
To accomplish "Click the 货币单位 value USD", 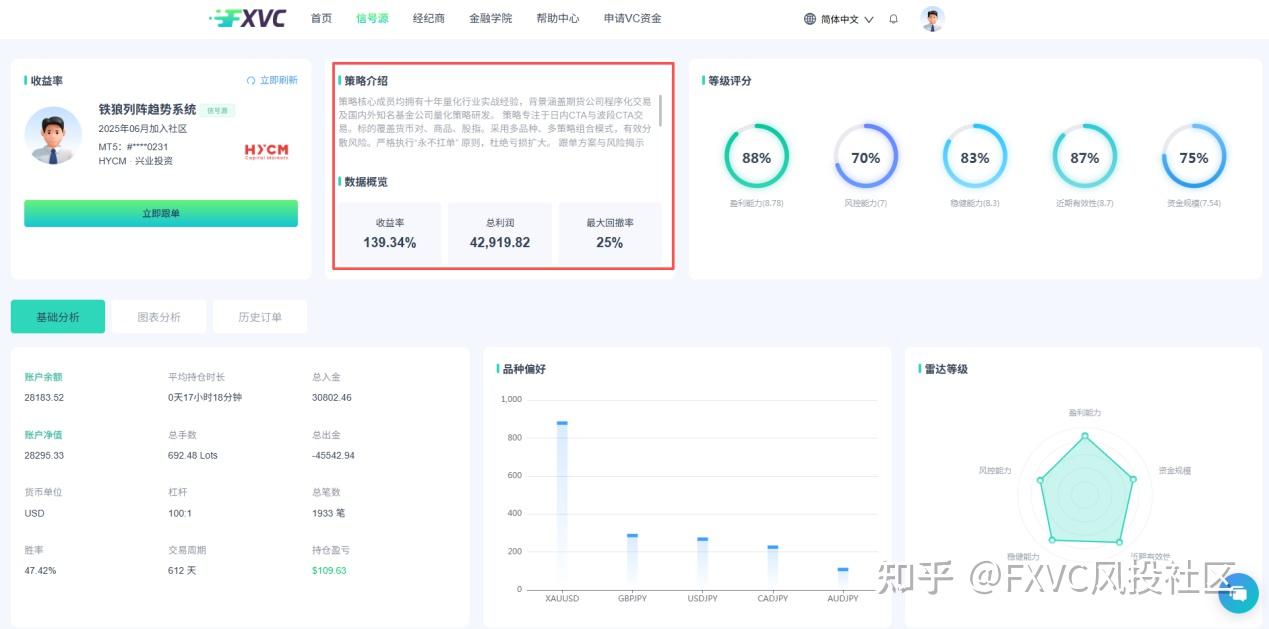I will (34, 513).
